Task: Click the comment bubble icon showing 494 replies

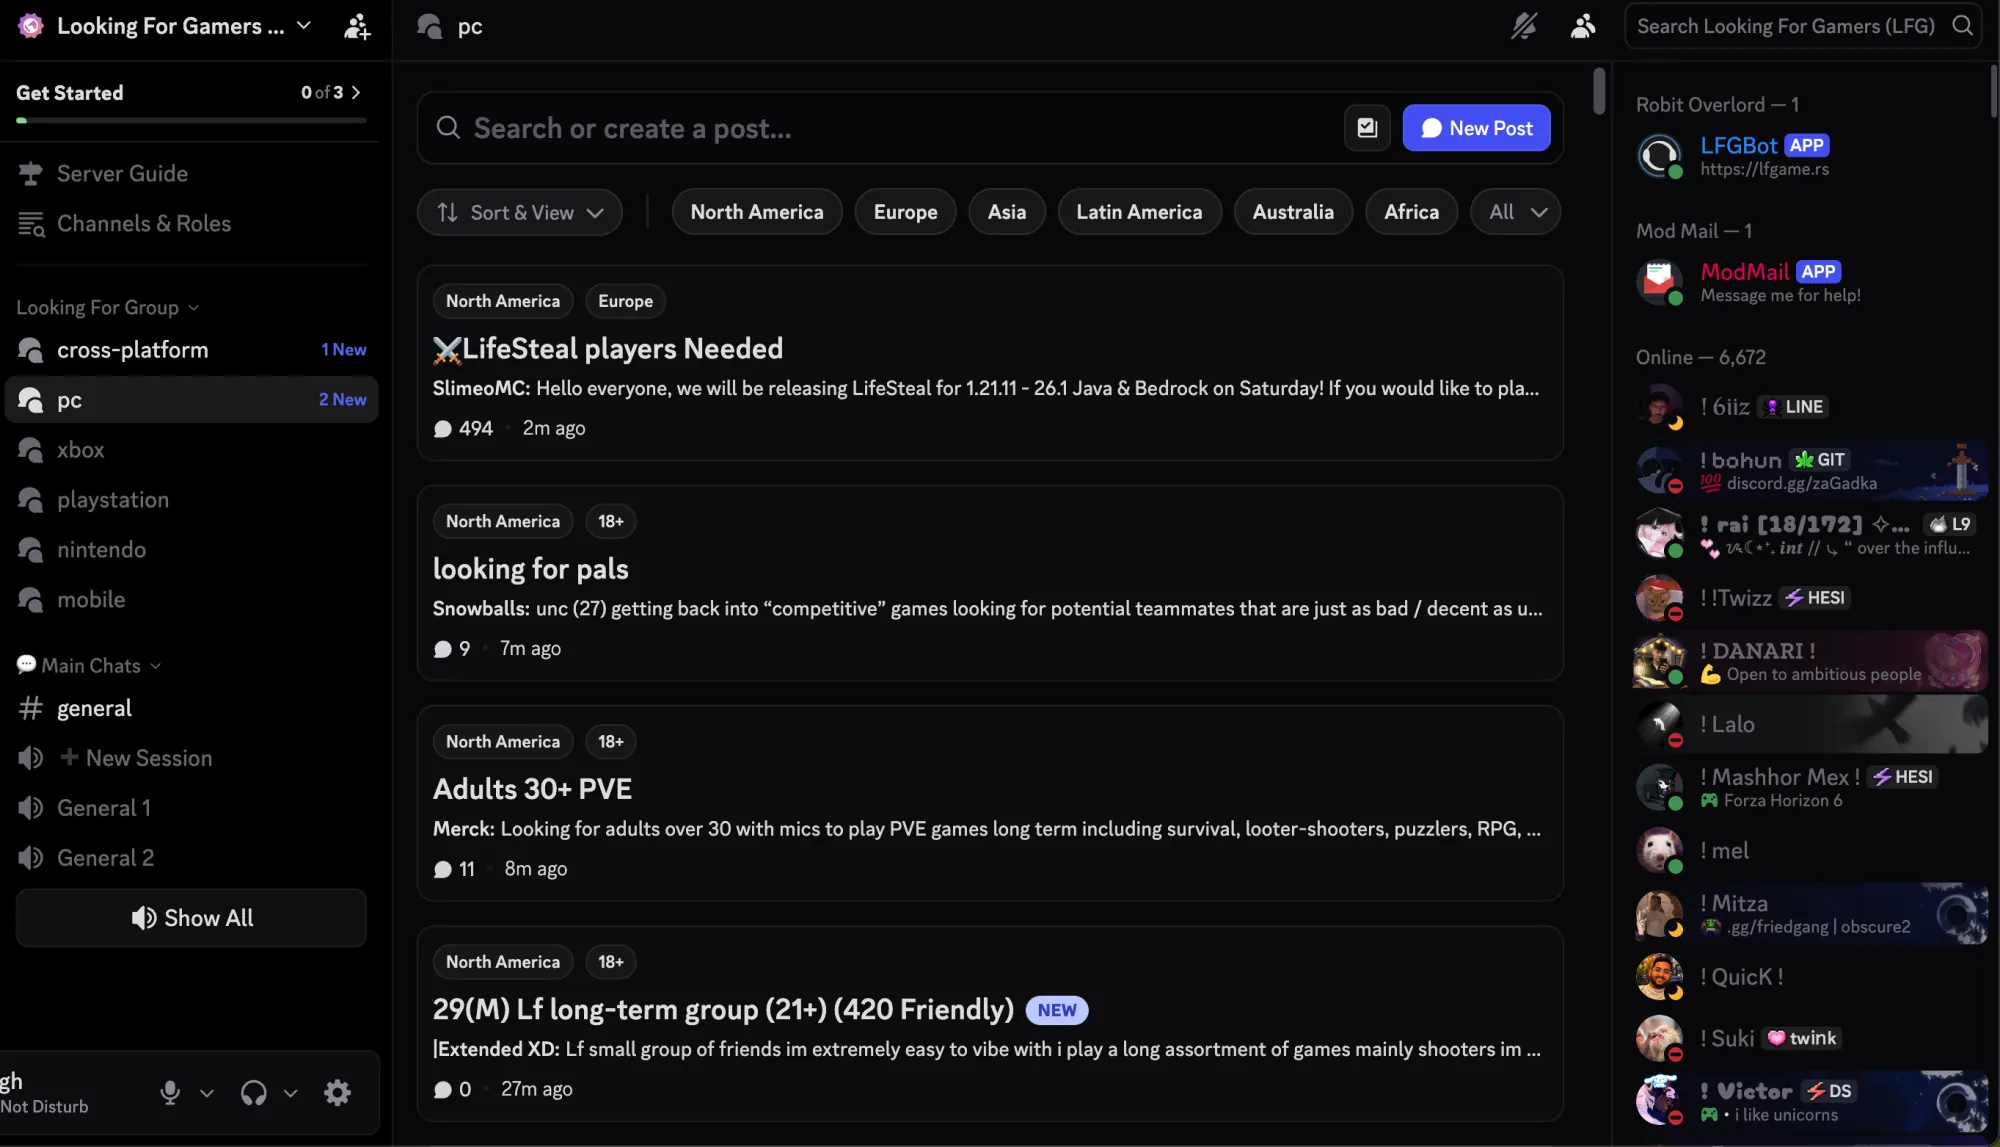Action: click(443, 429)
